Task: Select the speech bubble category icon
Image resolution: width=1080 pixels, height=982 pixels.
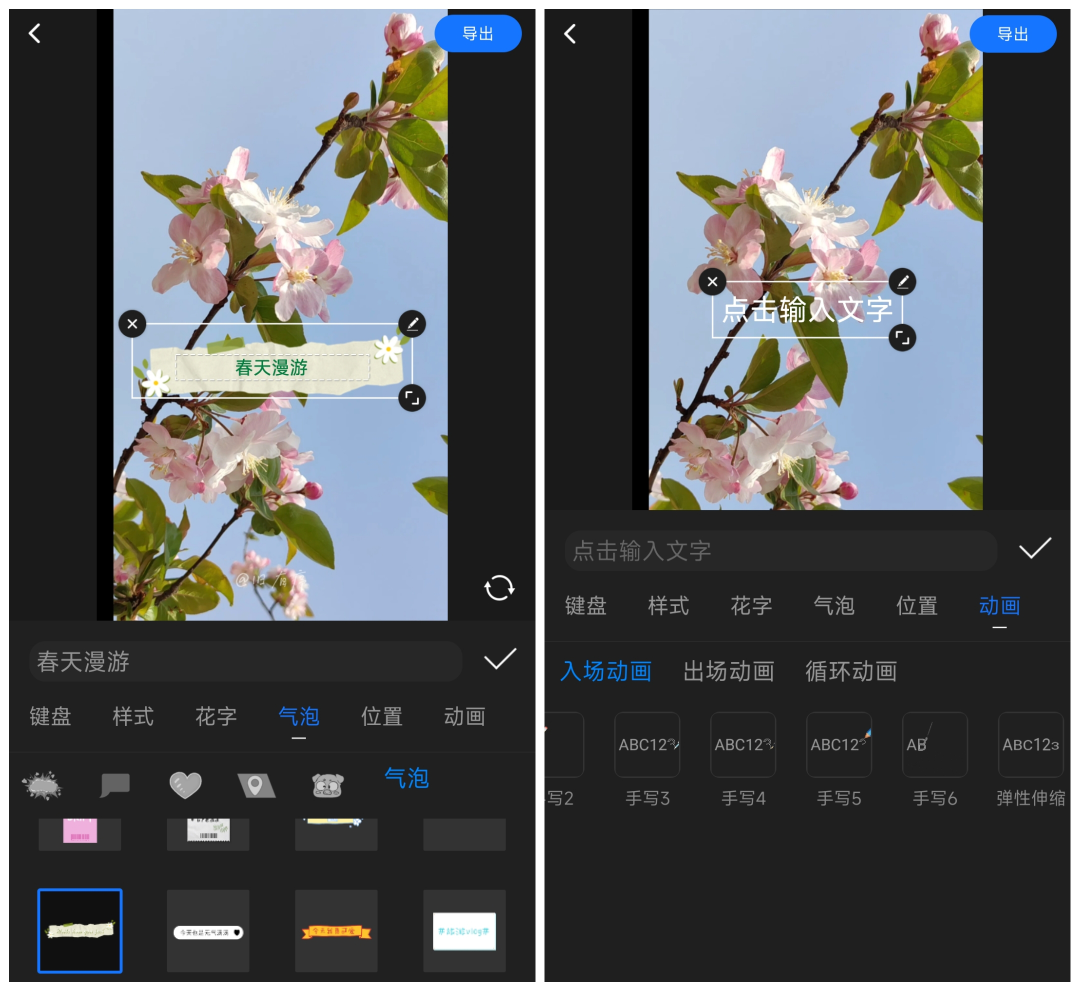Action: click(x=115, y=785)
